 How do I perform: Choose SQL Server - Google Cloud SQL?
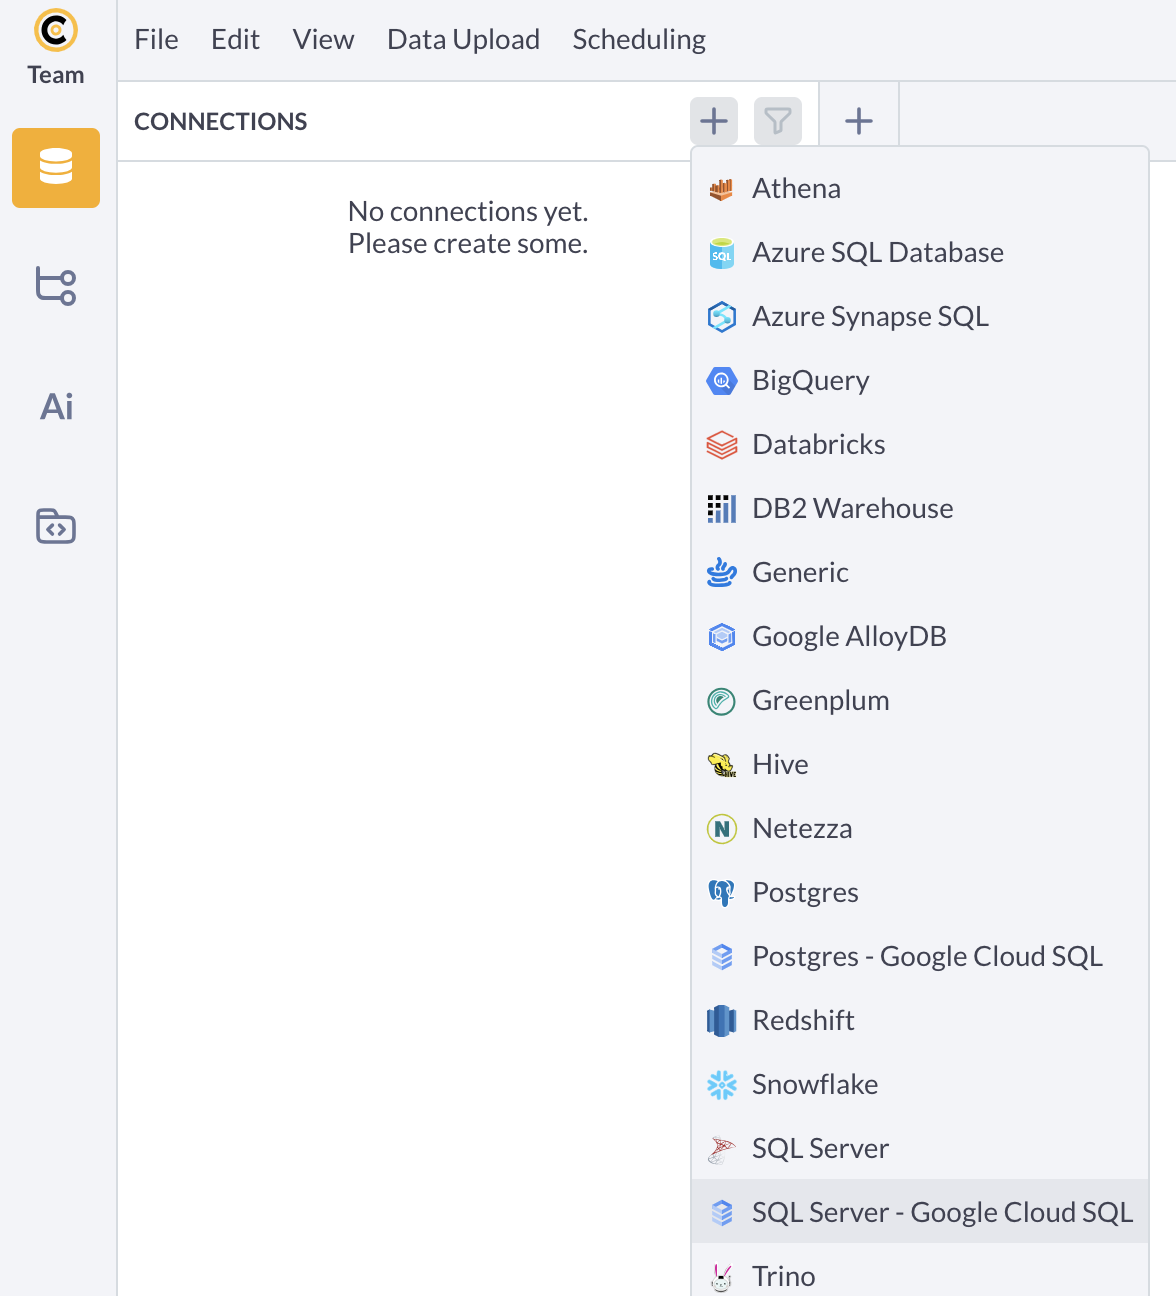(920, 1212)
